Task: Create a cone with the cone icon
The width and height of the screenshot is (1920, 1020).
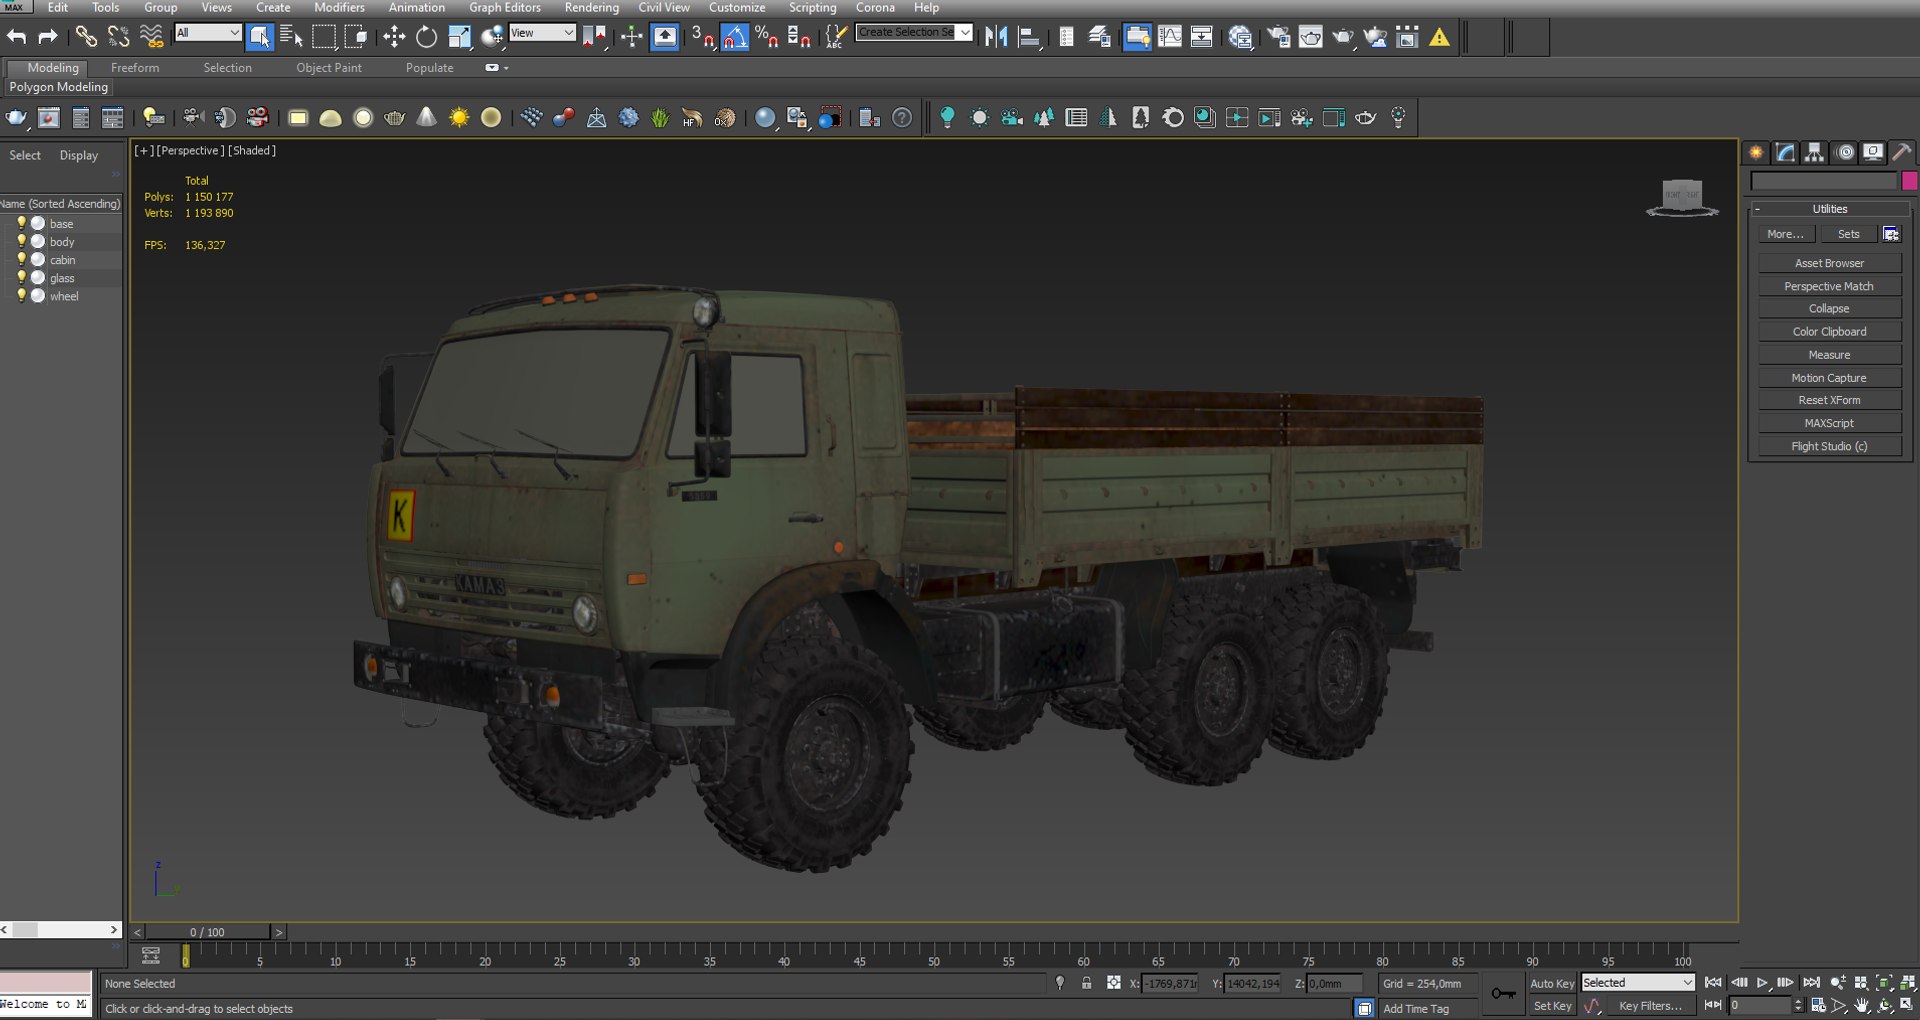Action: [x=427, y=117]
